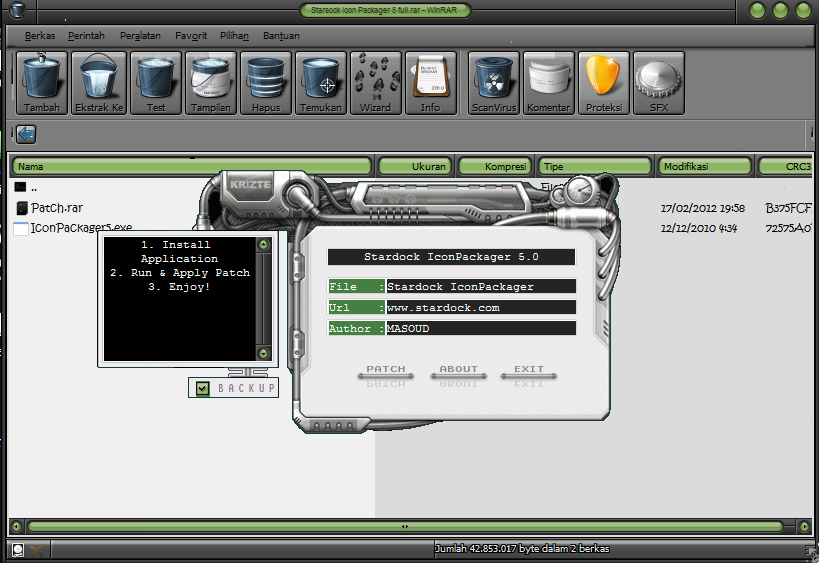The image size is (819, 563).
Task: Click the Ekstrak Ke toolbar icon
Action: click(99, 83)
